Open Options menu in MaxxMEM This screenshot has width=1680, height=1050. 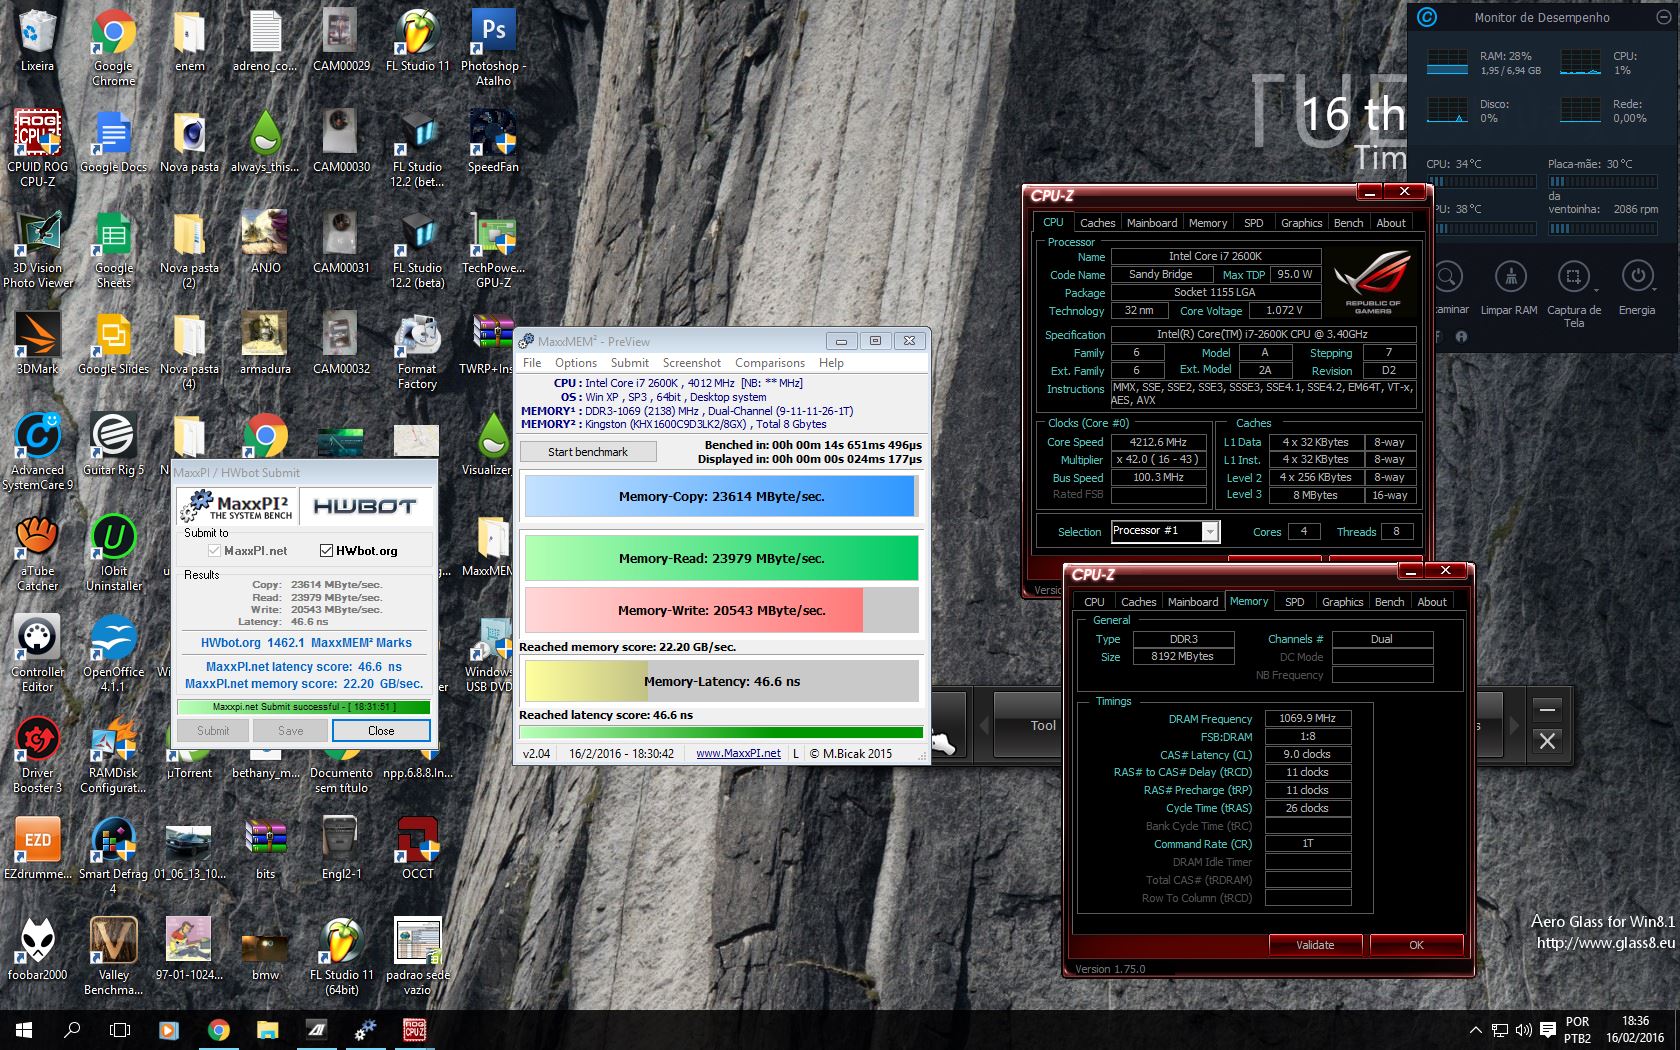pos(576,363)
